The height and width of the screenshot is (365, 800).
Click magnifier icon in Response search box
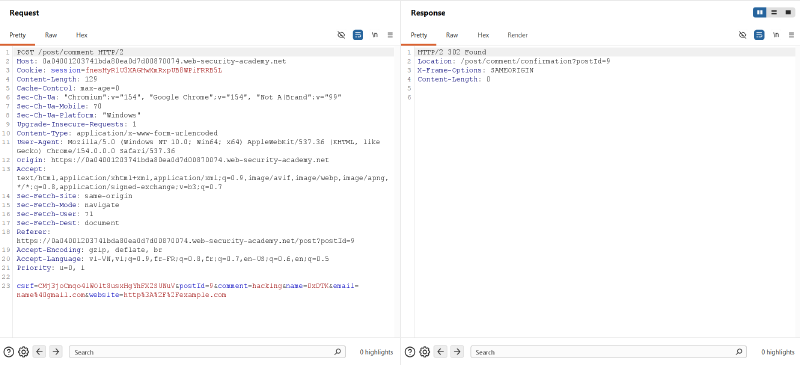point(738,352)
